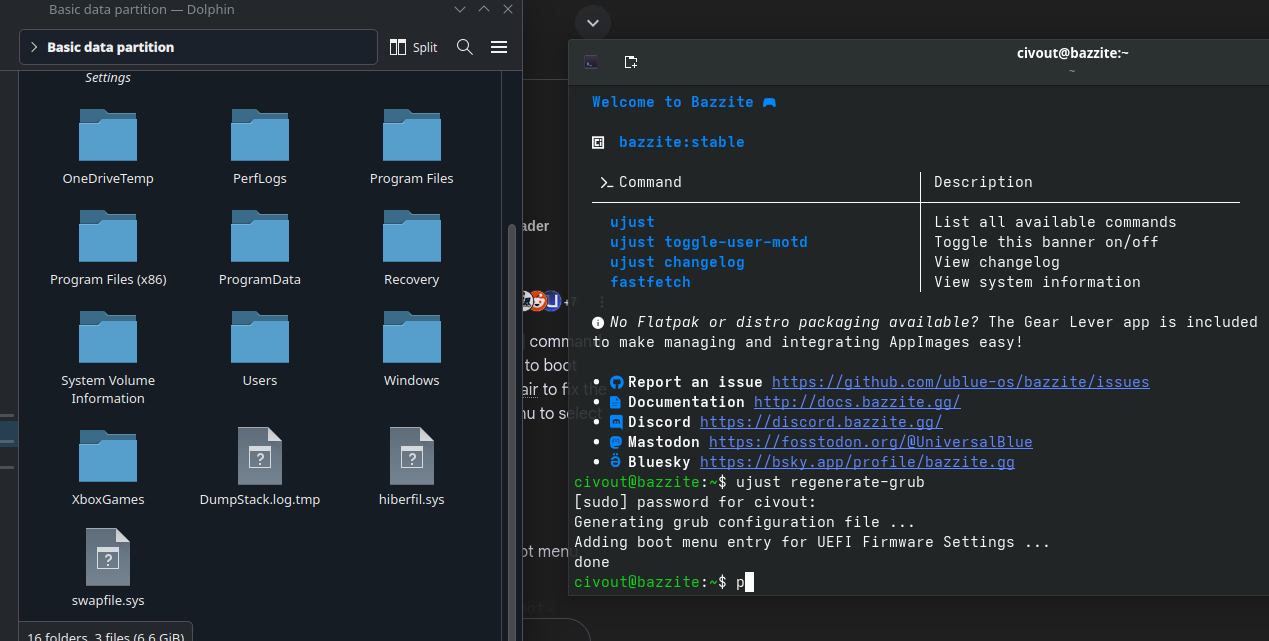1269x641 pixels.
Task: Click the "ujust regenerate-grub" command line
Action: click(829, 482)
